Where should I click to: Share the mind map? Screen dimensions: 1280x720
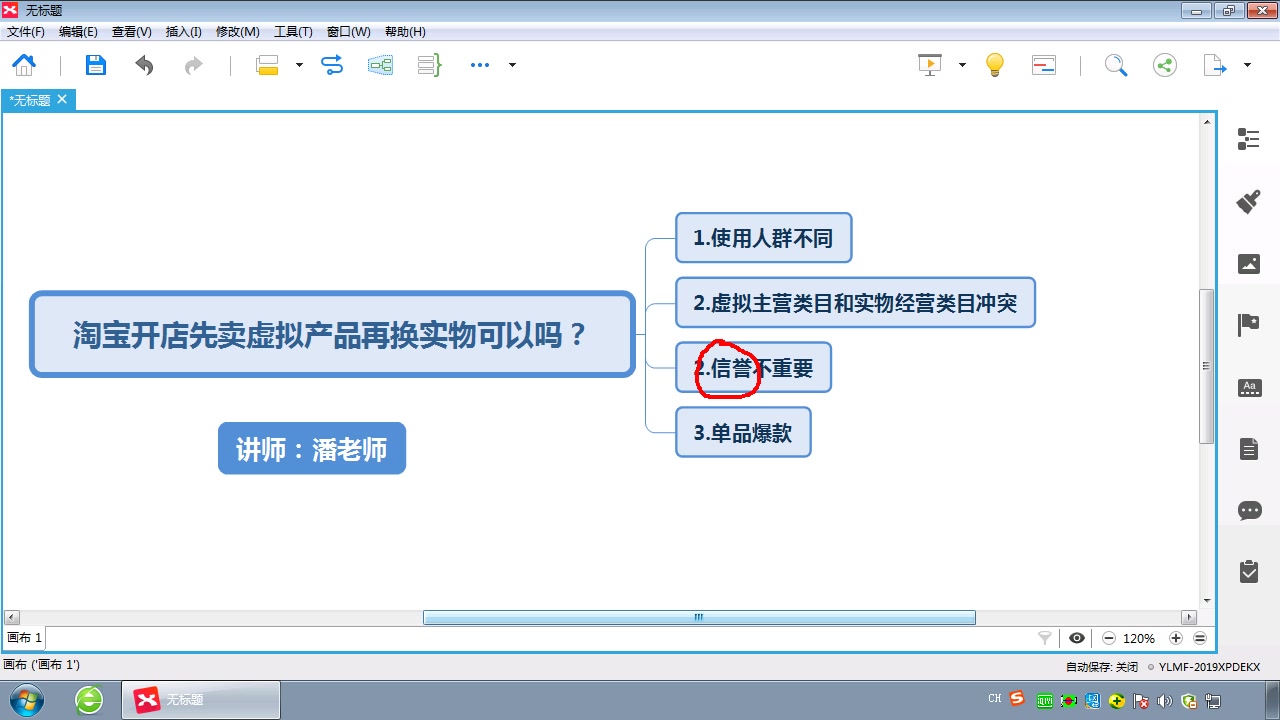click(1165, 65)
